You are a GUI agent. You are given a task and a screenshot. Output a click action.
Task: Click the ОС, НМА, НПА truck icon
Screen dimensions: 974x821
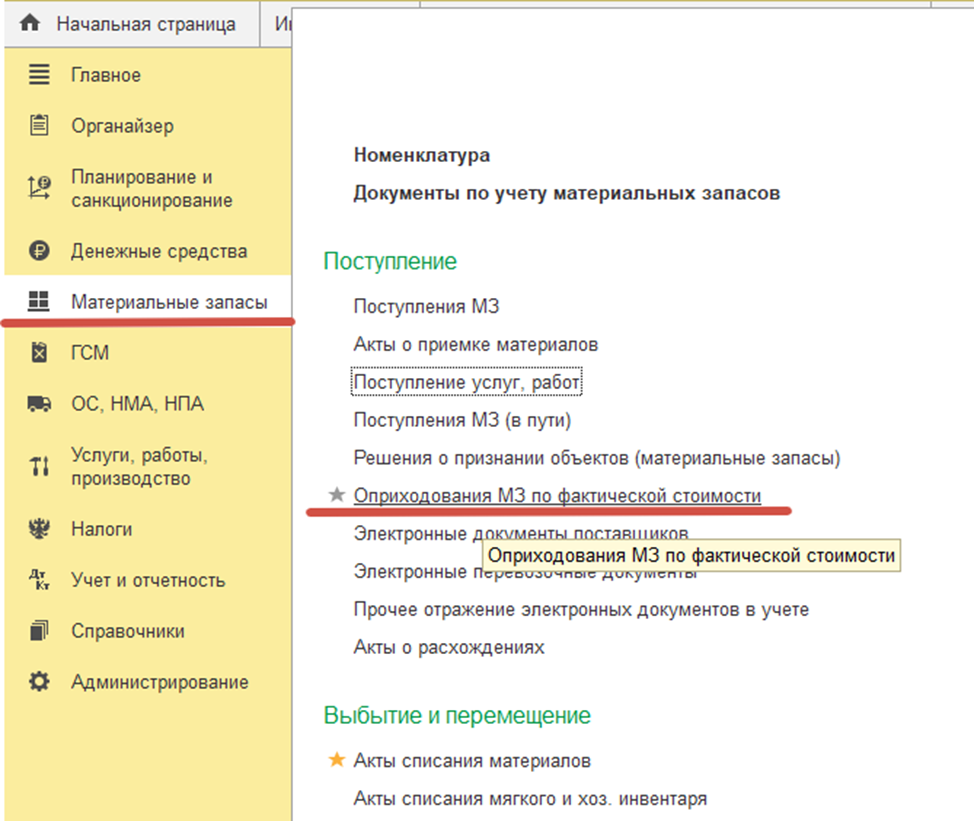coord(39,404)
